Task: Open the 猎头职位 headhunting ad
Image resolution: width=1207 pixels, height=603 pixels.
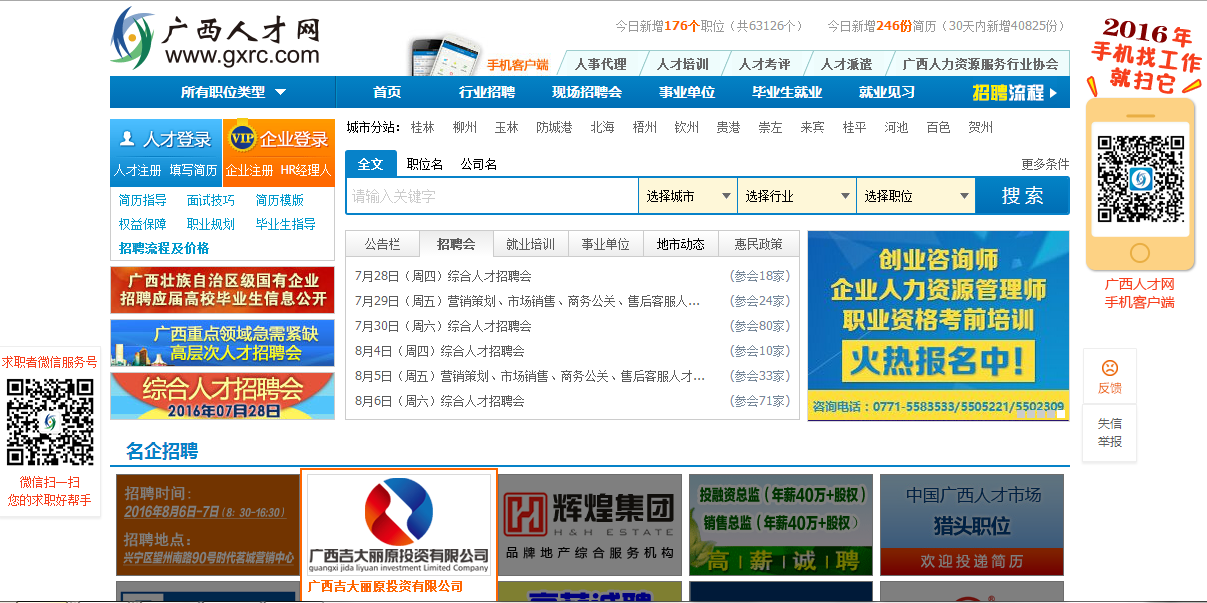Action: point(972,524)
